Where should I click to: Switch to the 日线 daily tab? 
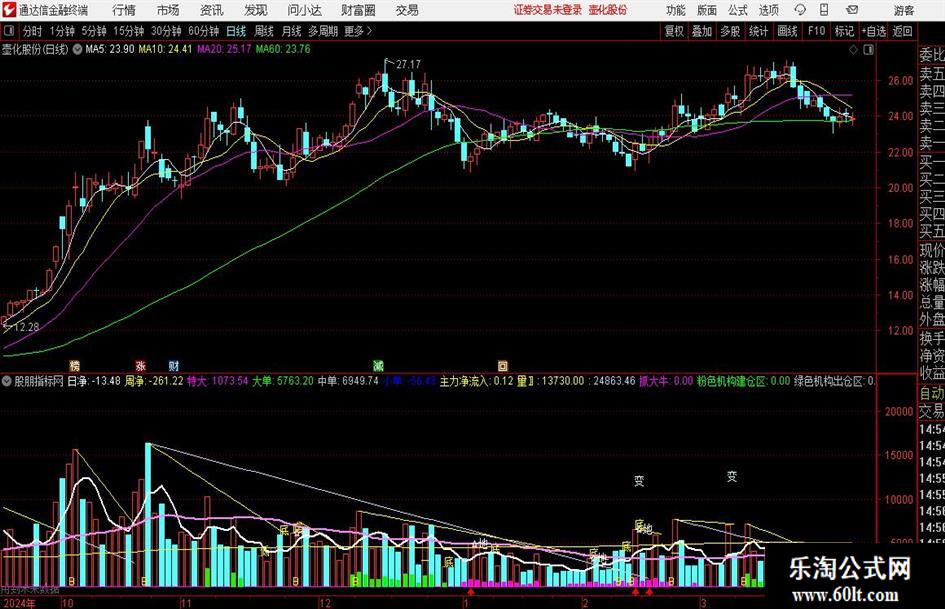tap(236, 31)
